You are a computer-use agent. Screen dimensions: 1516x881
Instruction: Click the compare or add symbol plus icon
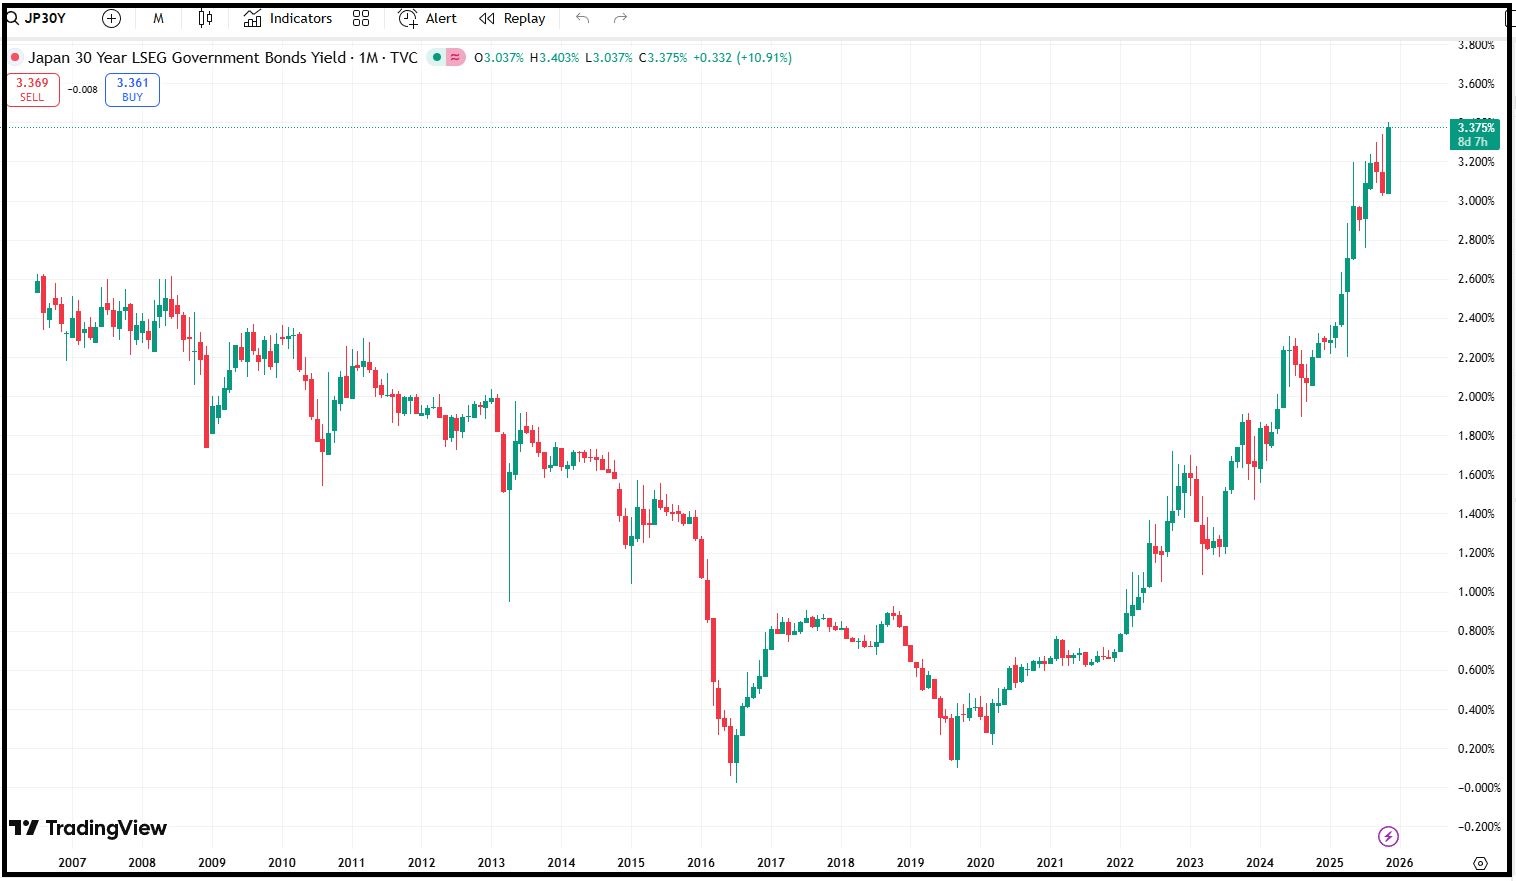click(111, 18)
